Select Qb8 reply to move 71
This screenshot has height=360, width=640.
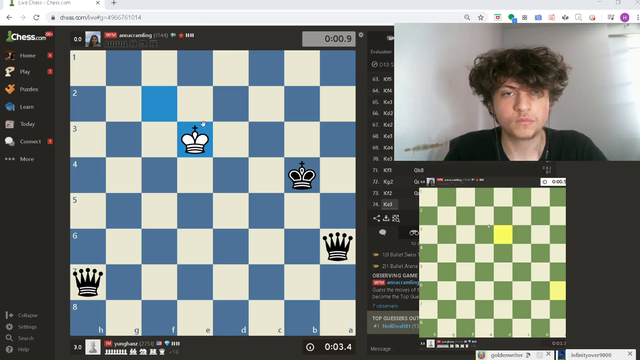click(x=419, y=170)
